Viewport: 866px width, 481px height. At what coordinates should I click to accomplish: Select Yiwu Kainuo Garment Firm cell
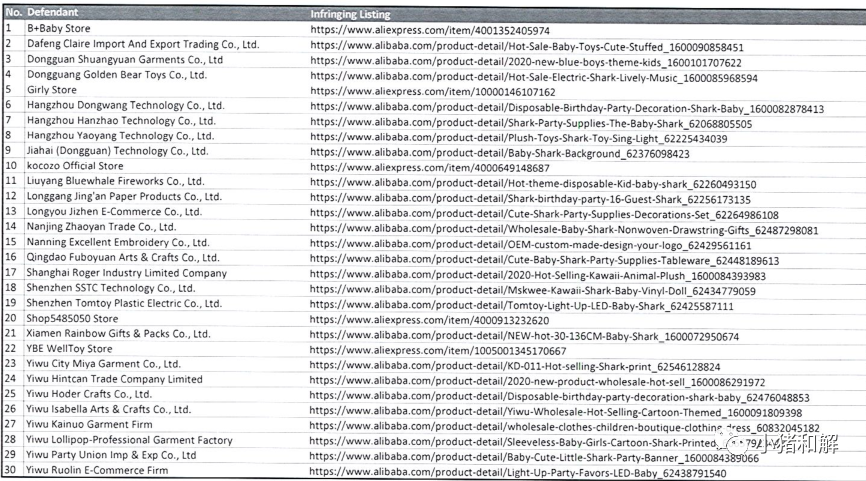pyautogui.click(x=89, y=424)
